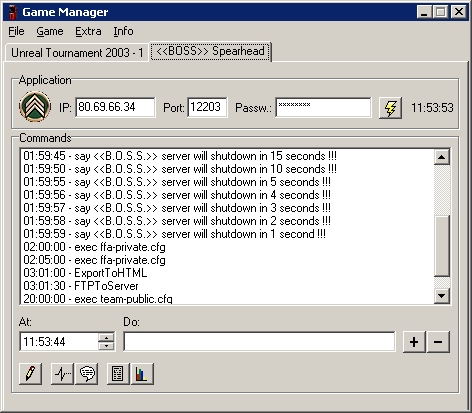Open the bar chart statistics icon
Screen dimensions: 472x413
[142, 374]
